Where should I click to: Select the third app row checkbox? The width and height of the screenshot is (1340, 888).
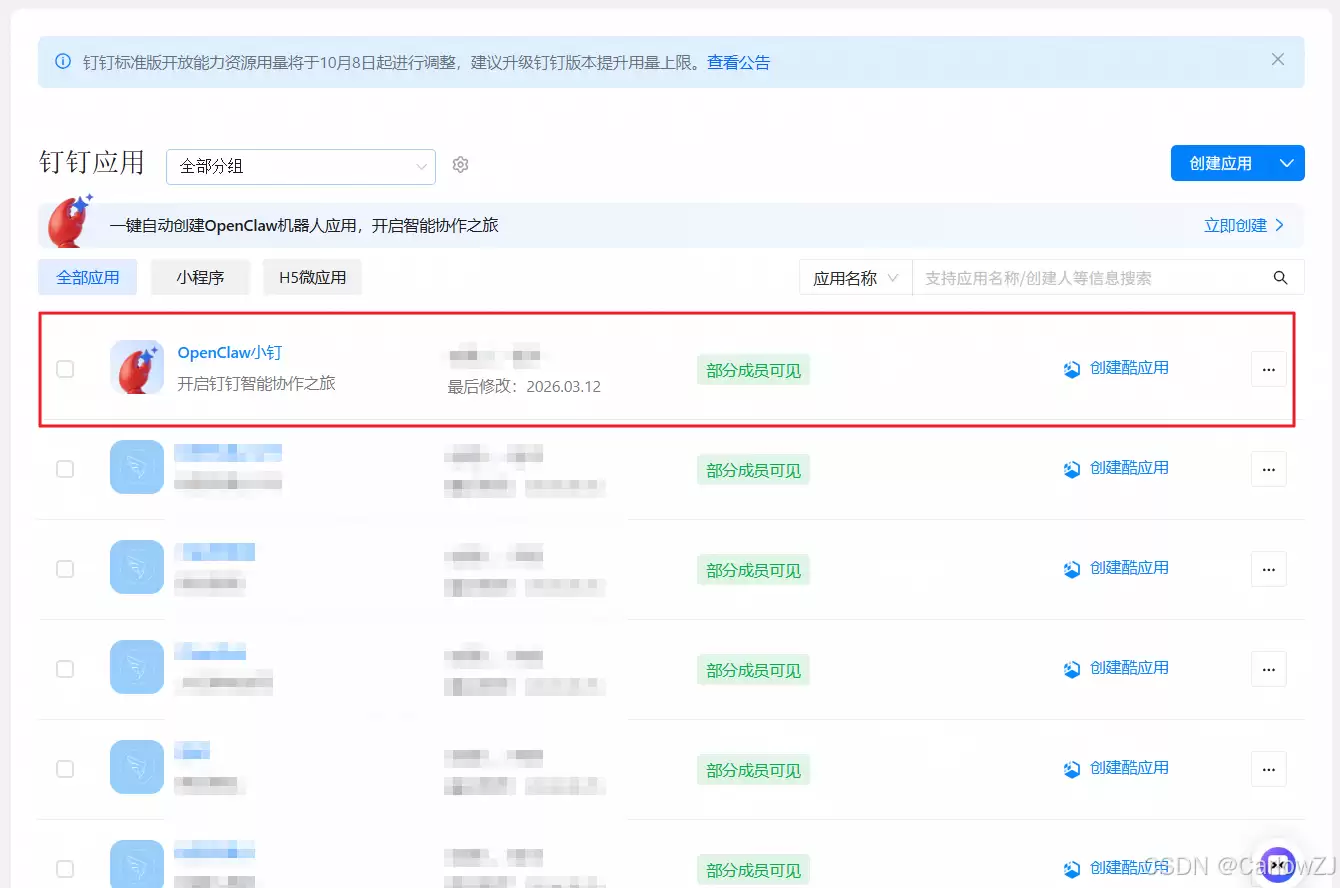[65, 569]
